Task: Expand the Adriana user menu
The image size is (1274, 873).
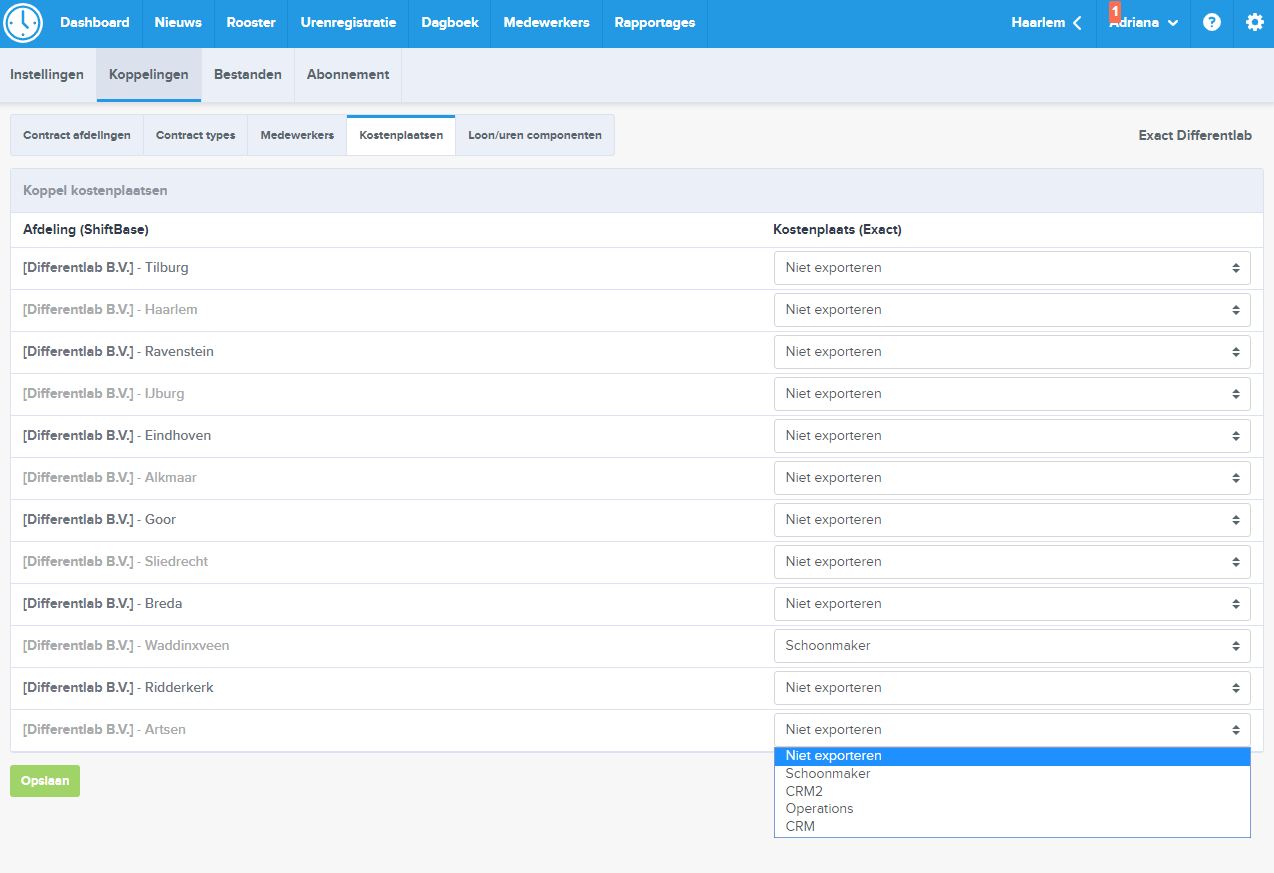Action: 1144,23
